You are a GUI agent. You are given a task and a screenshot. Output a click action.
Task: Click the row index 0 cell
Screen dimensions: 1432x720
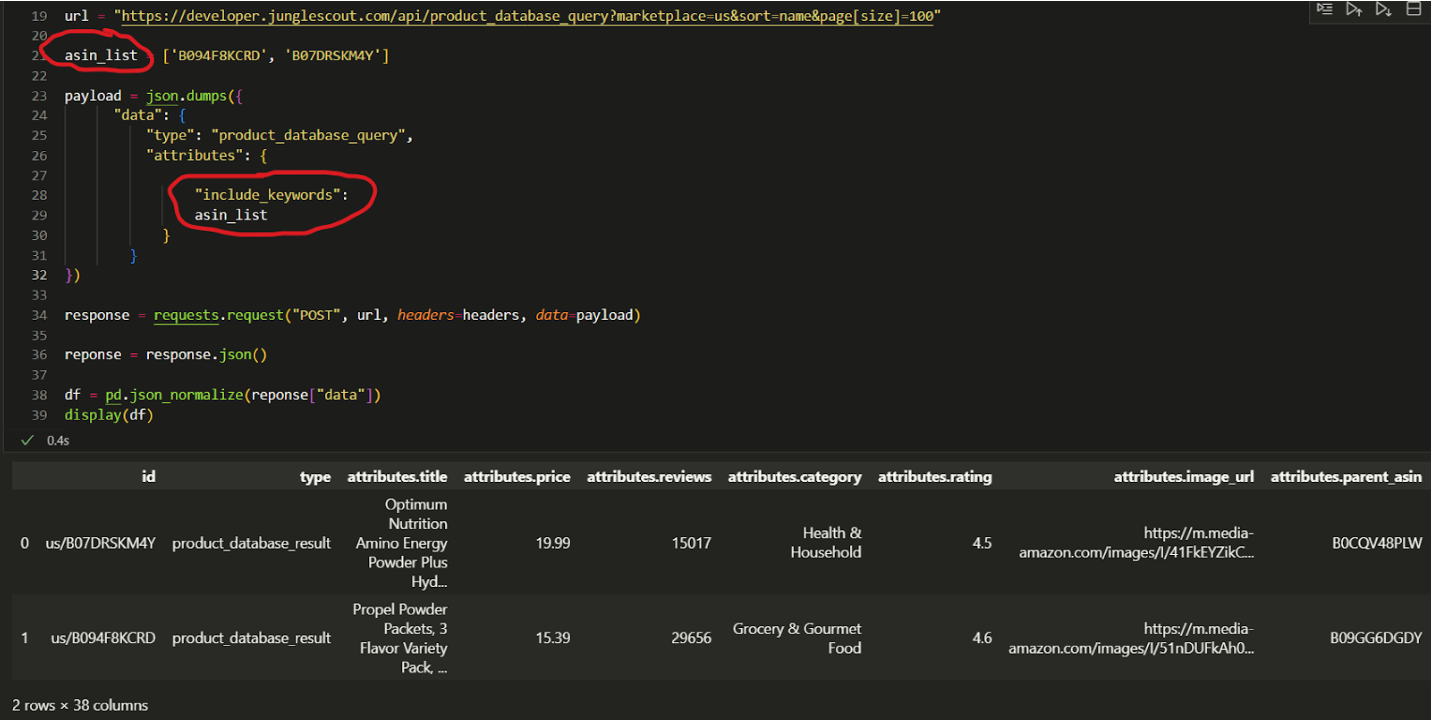25,543
